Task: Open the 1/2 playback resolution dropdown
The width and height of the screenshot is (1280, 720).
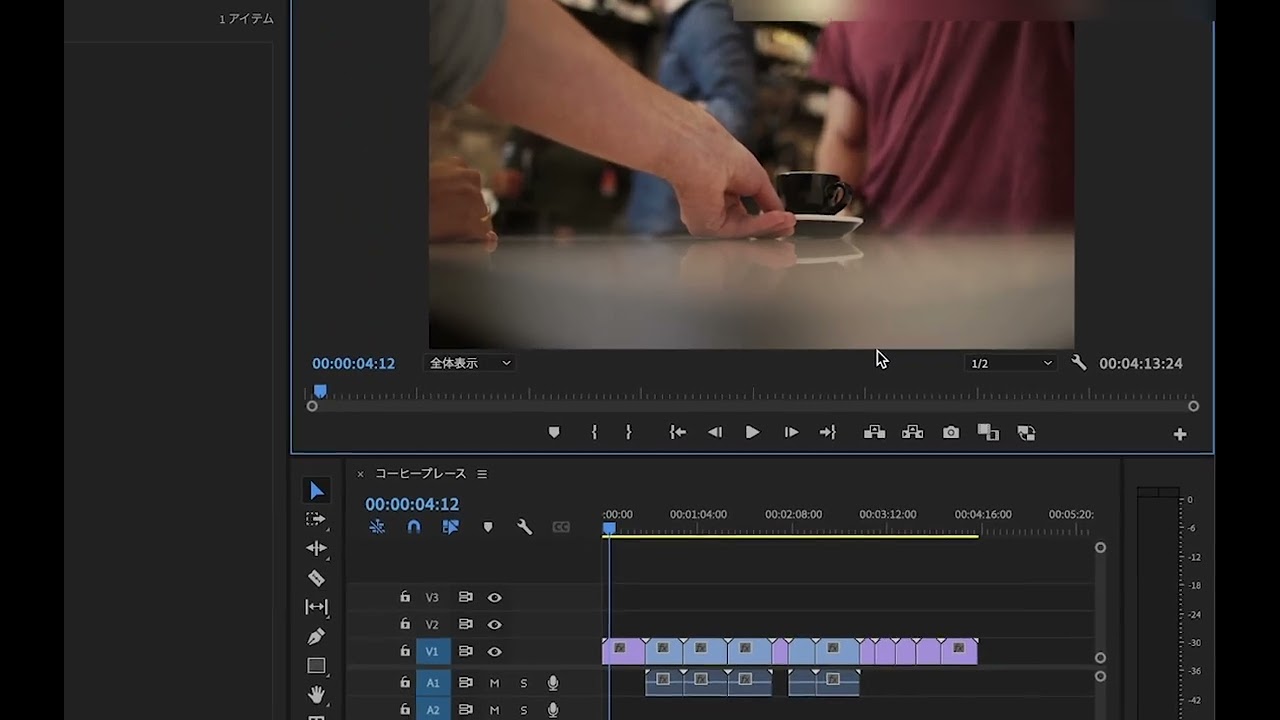Action: pyautogui.click(x=1010, y=363)
